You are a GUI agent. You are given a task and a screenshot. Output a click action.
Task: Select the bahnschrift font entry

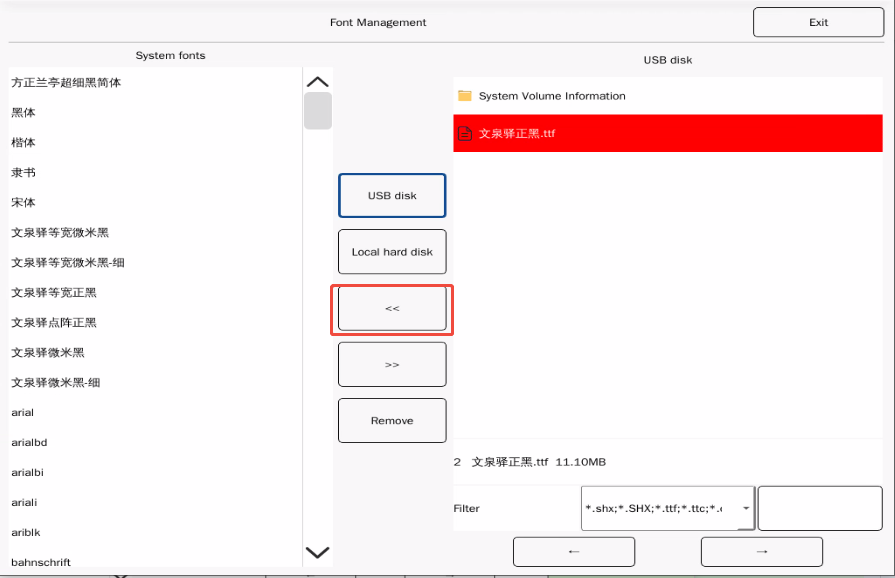[41, 562]
